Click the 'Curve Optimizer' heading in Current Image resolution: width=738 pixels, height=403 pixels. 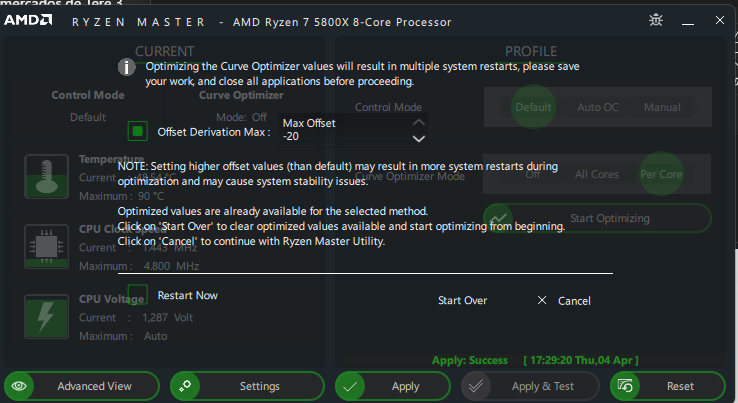(x=241, y=95)
